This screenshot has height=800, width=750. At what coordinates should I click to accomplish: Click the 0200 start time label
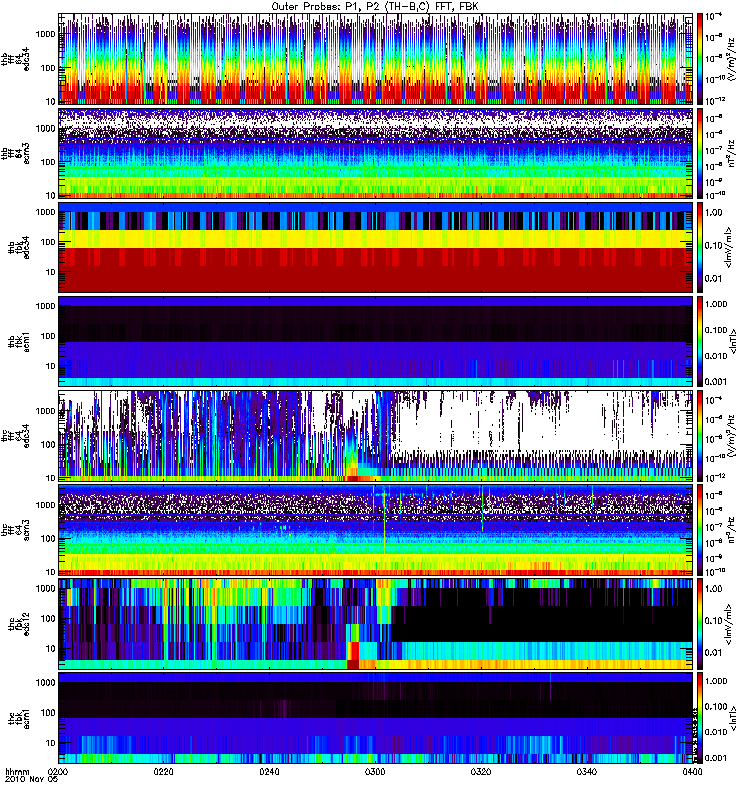pyautogui.click(x=58, y=772)
